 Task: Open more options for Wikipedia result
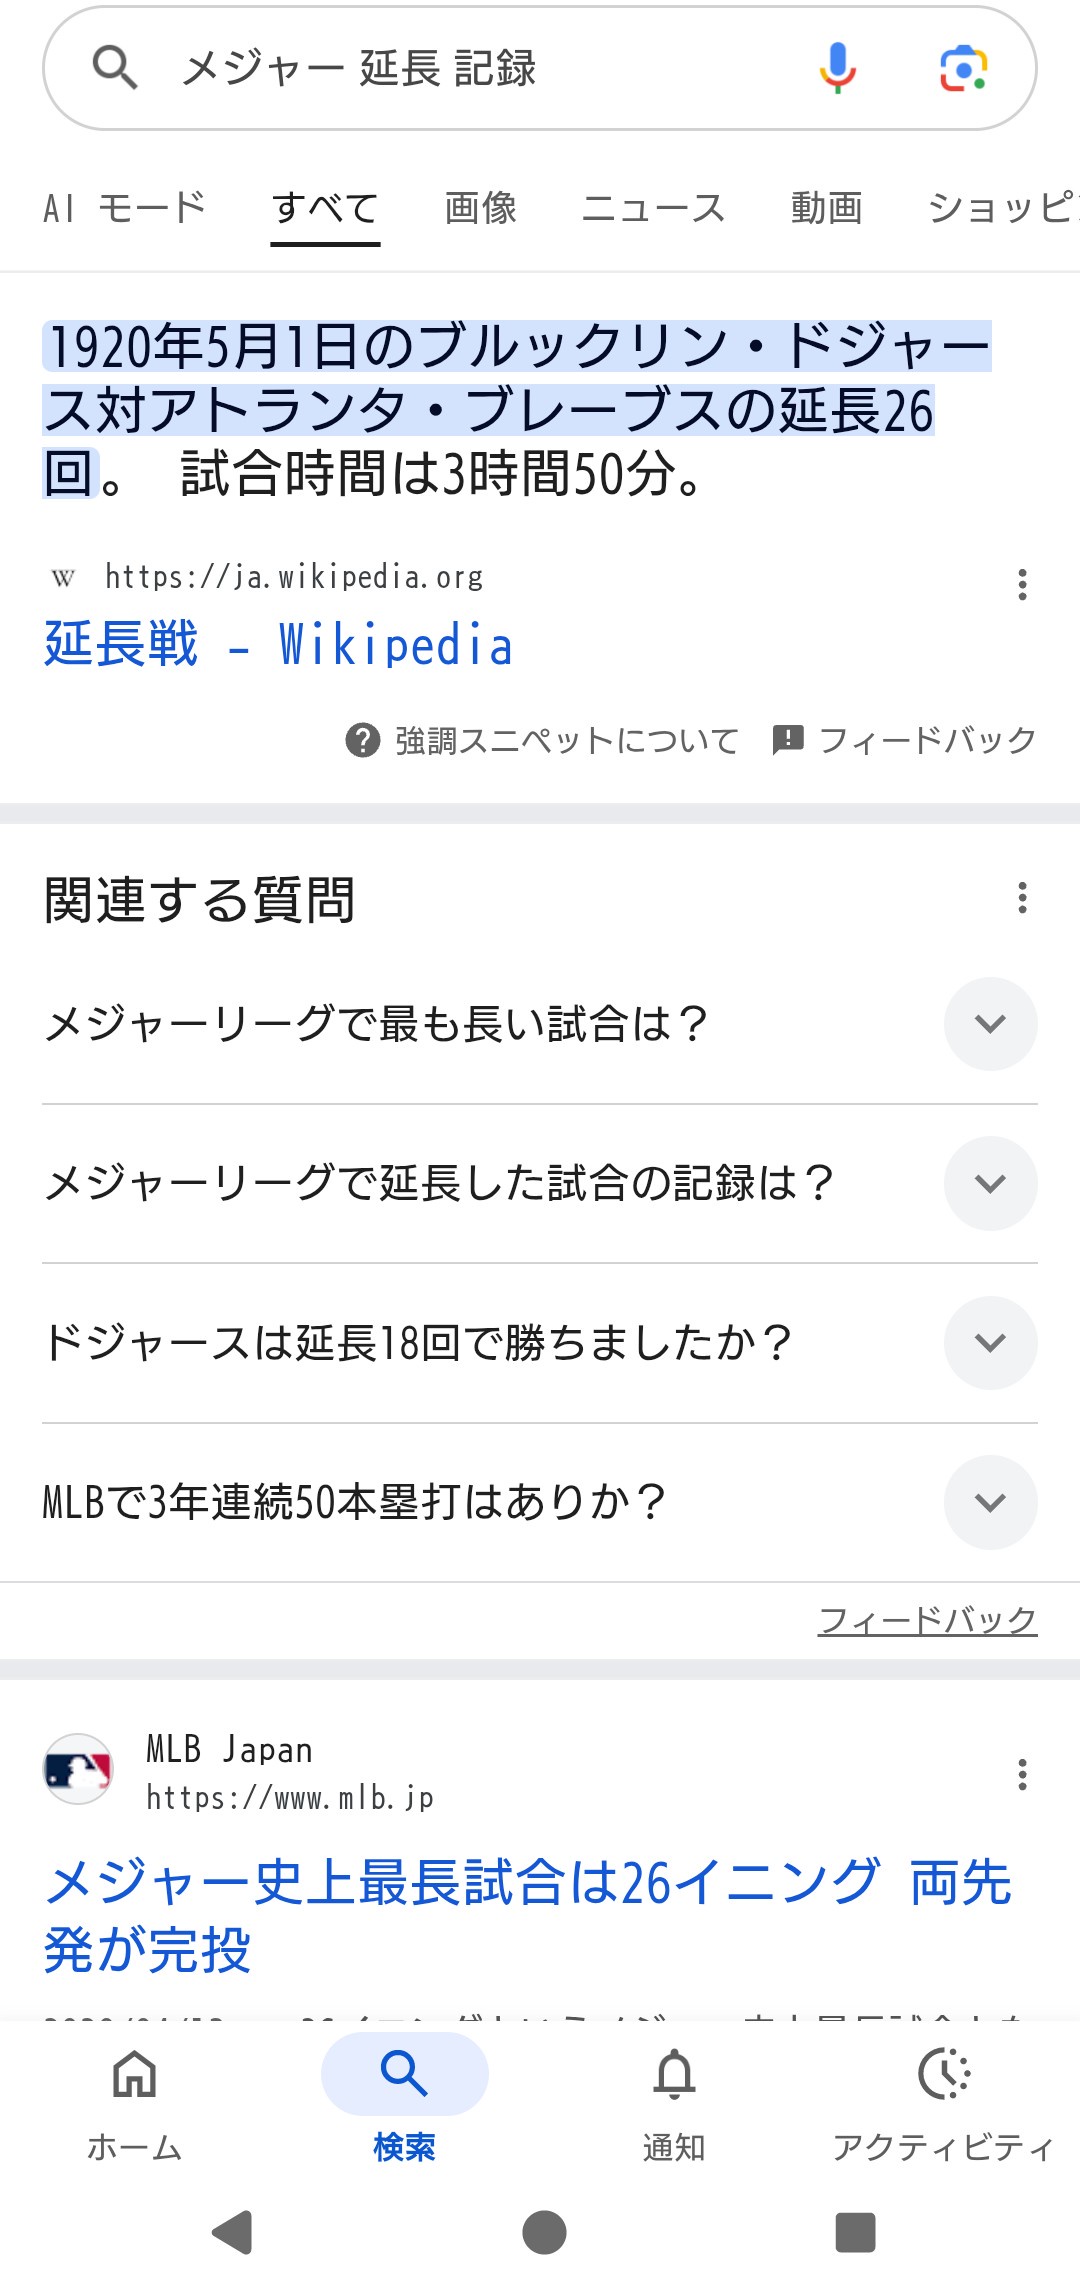(1022, 584)
